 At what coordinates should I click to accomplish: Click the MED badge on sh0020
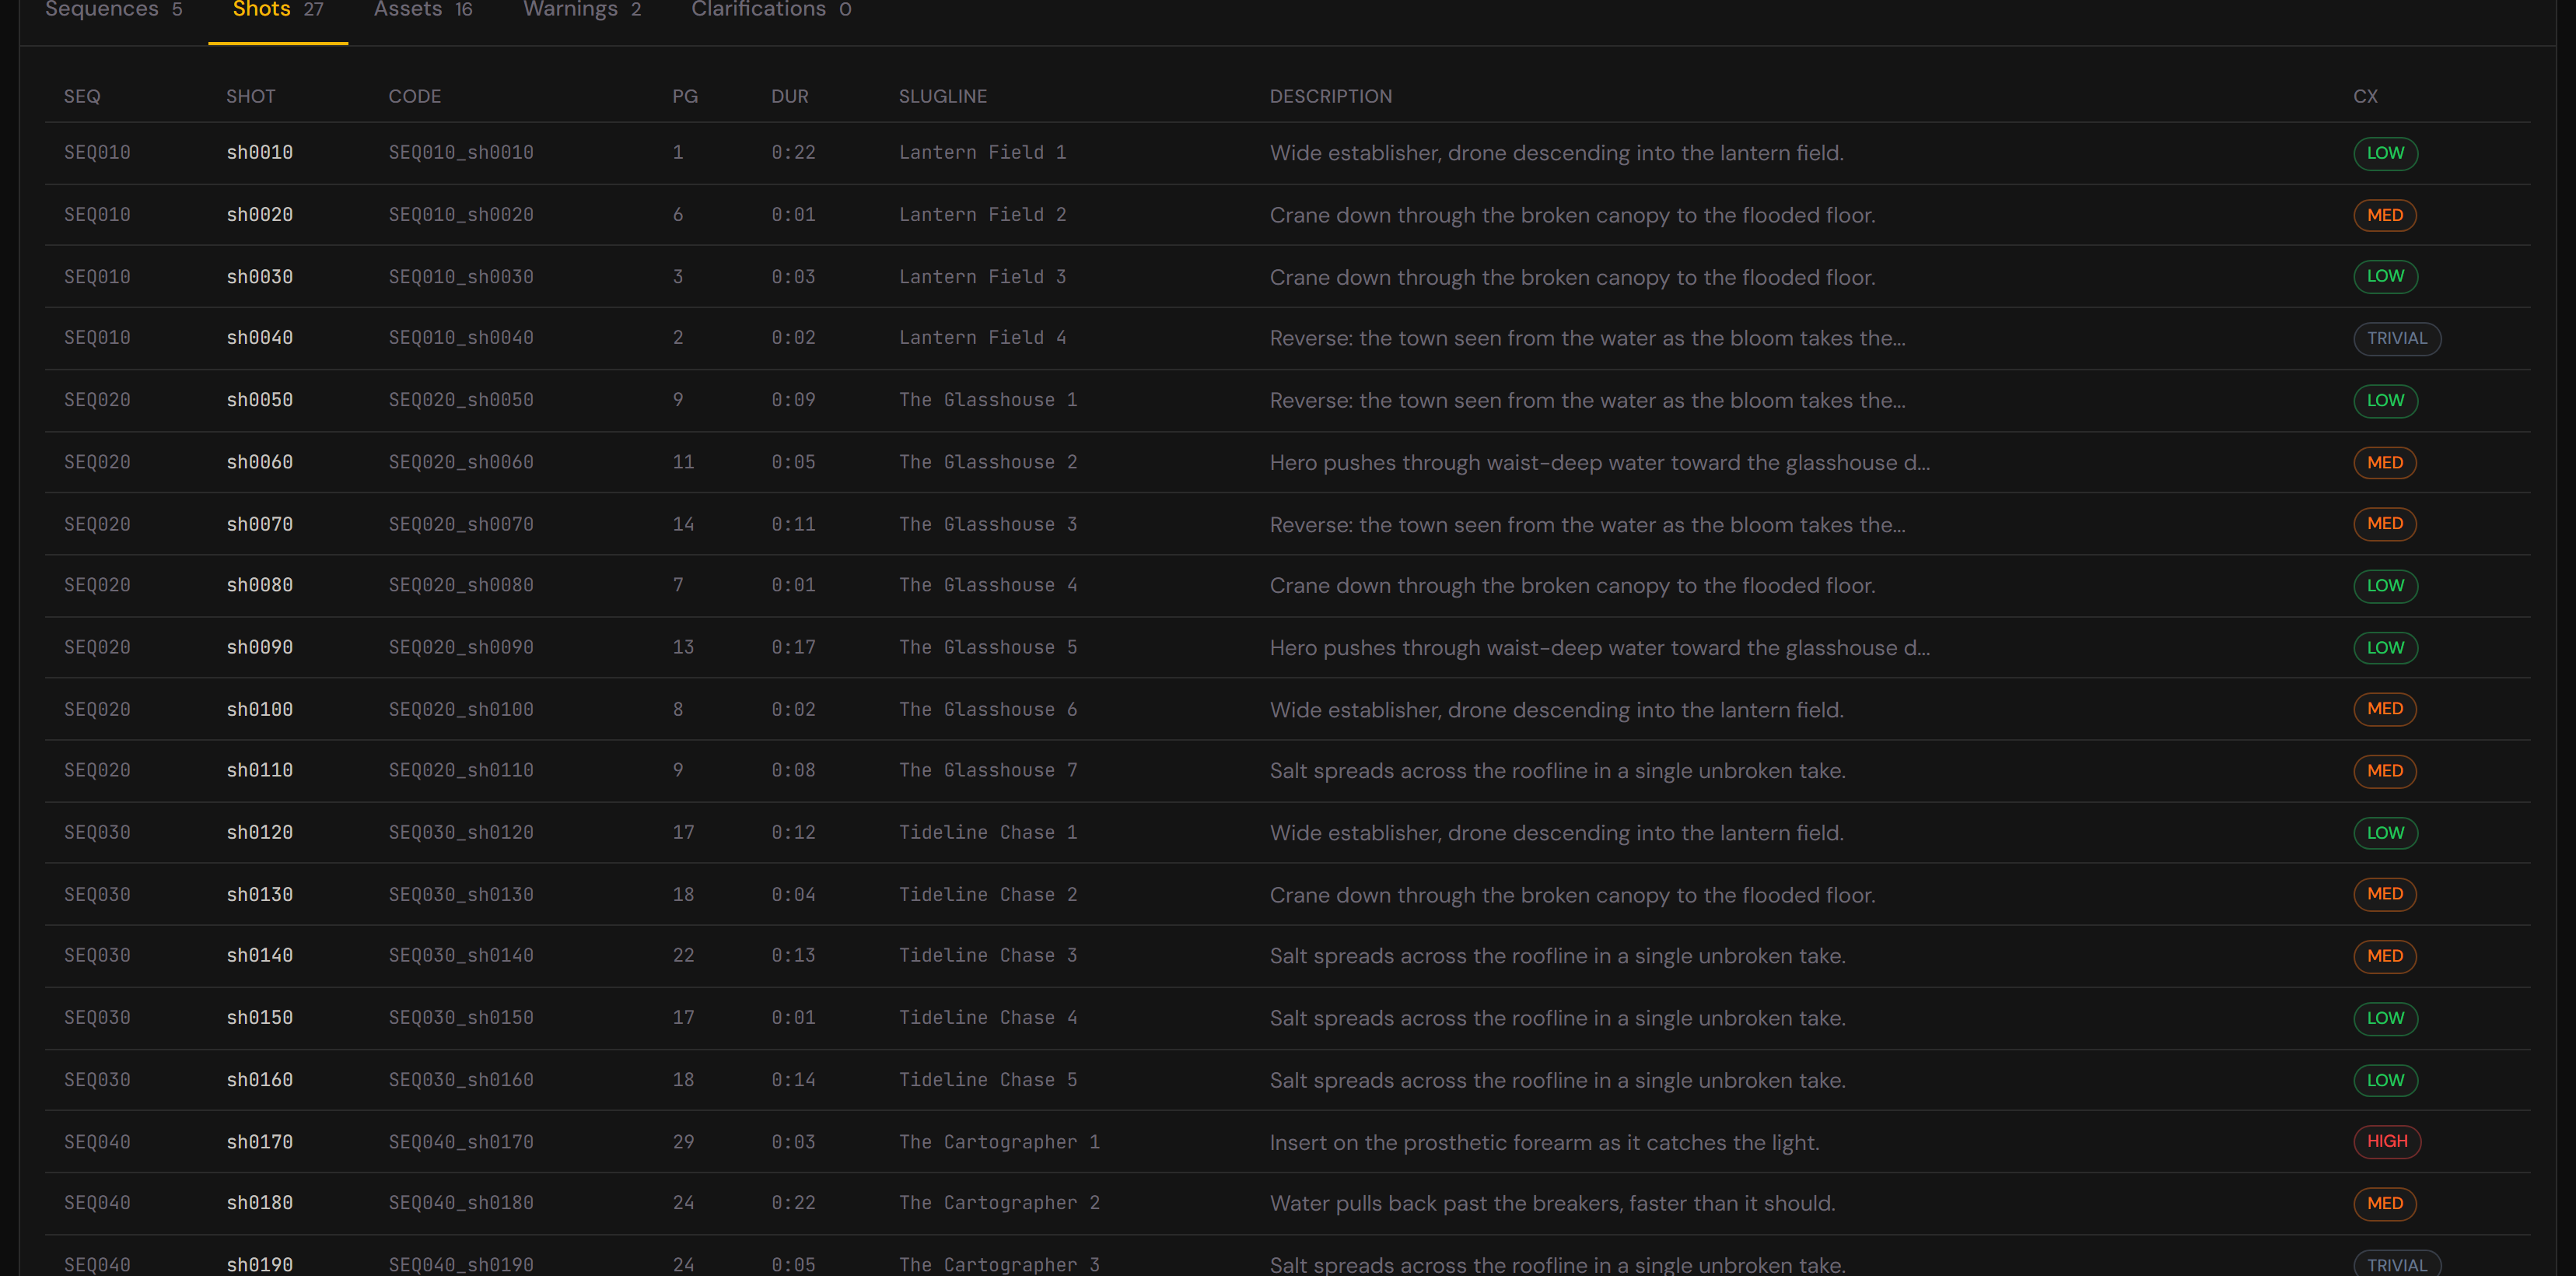[2384, 215]
